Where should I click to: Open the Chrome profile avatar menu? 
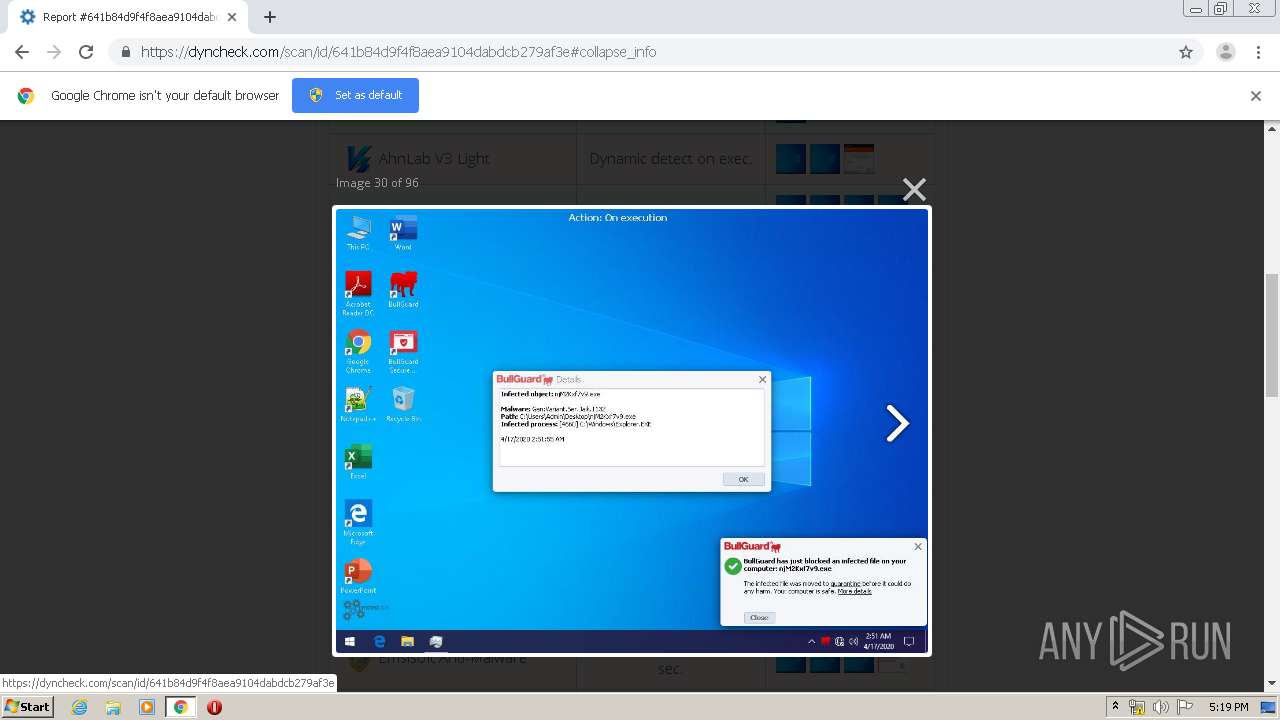pyautogui.click(x=1226, y=52)
